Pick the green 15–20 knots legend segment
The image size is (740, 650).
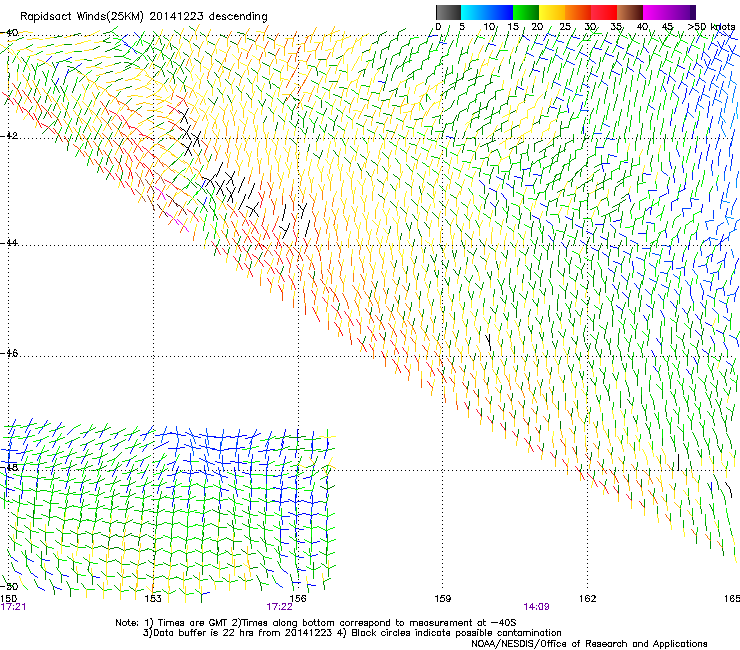(526, 12)
